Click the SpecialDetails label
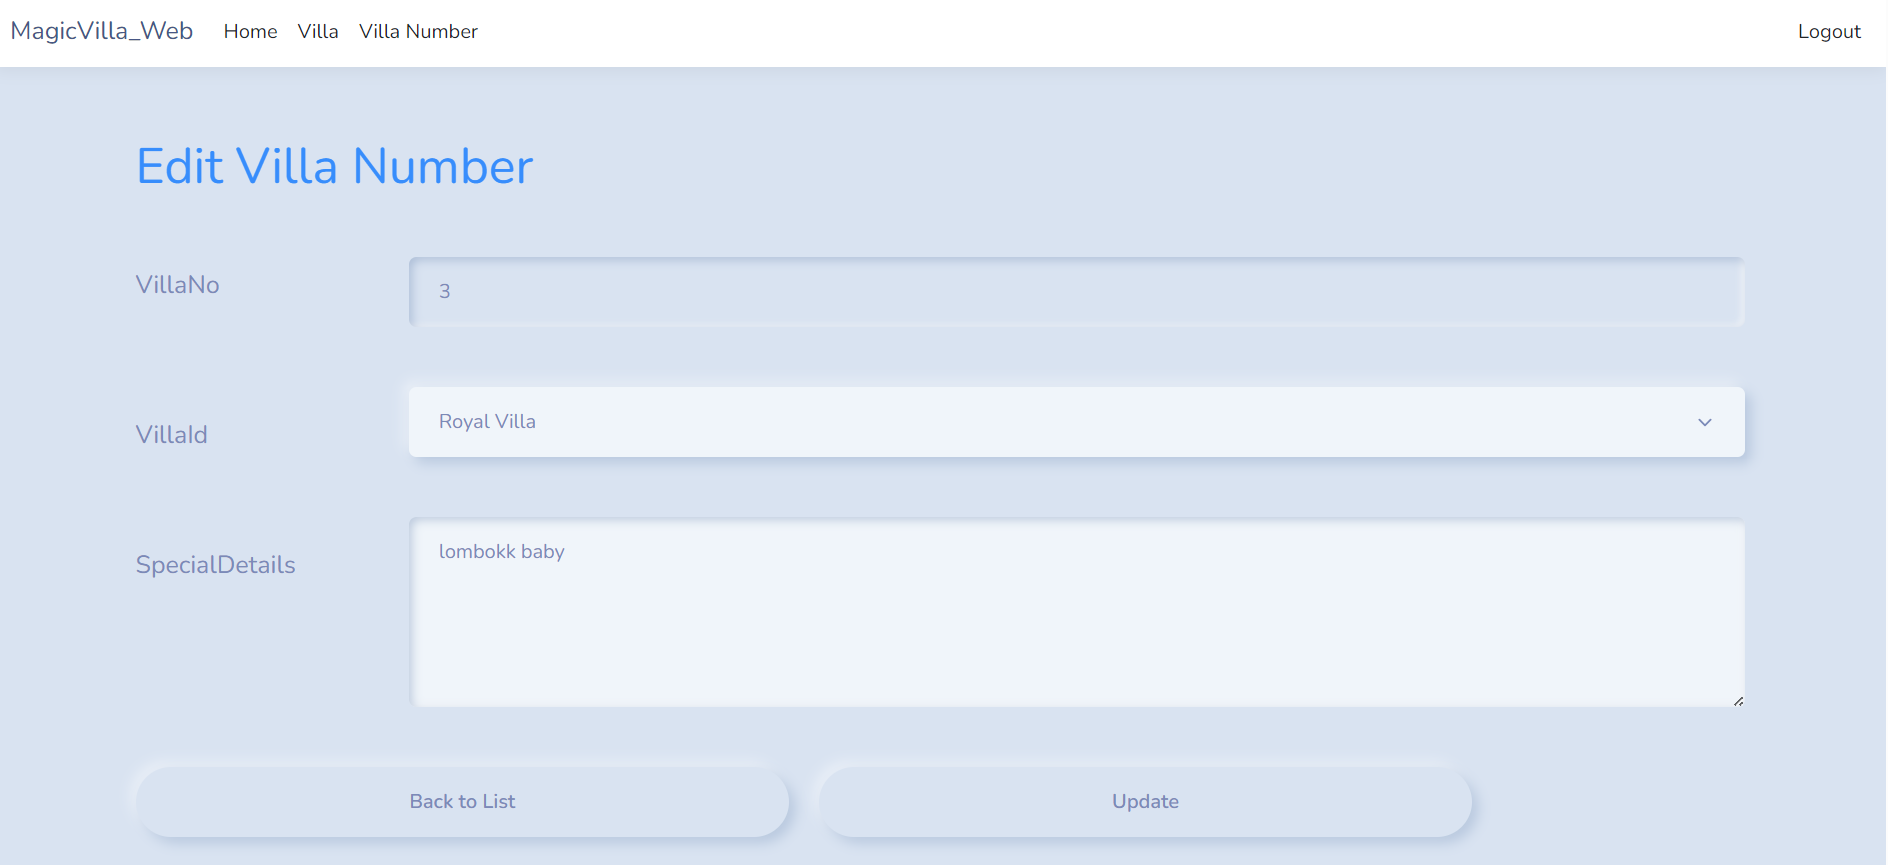This screenshot has height=865, width=1888. tap(215, 565)
